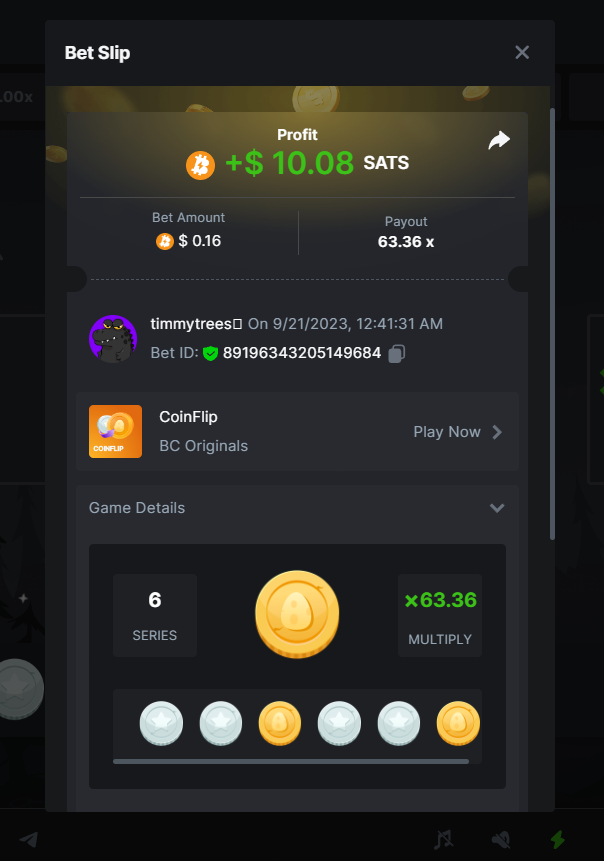Click the Bitcoin icon next to profit amount
Viewport: 604px width, 861px height.
click(x=200, y=165)
